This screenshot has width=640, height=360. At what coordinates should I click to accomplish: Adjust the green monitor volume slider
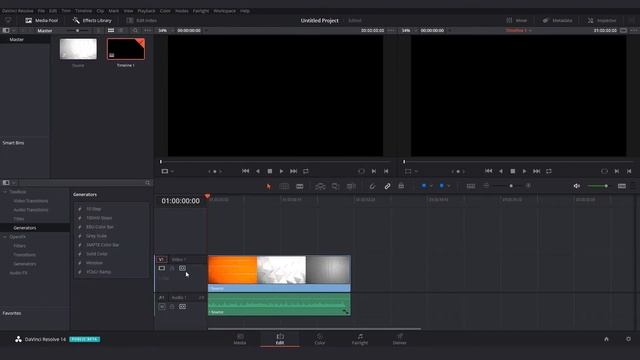coord(598,186)
